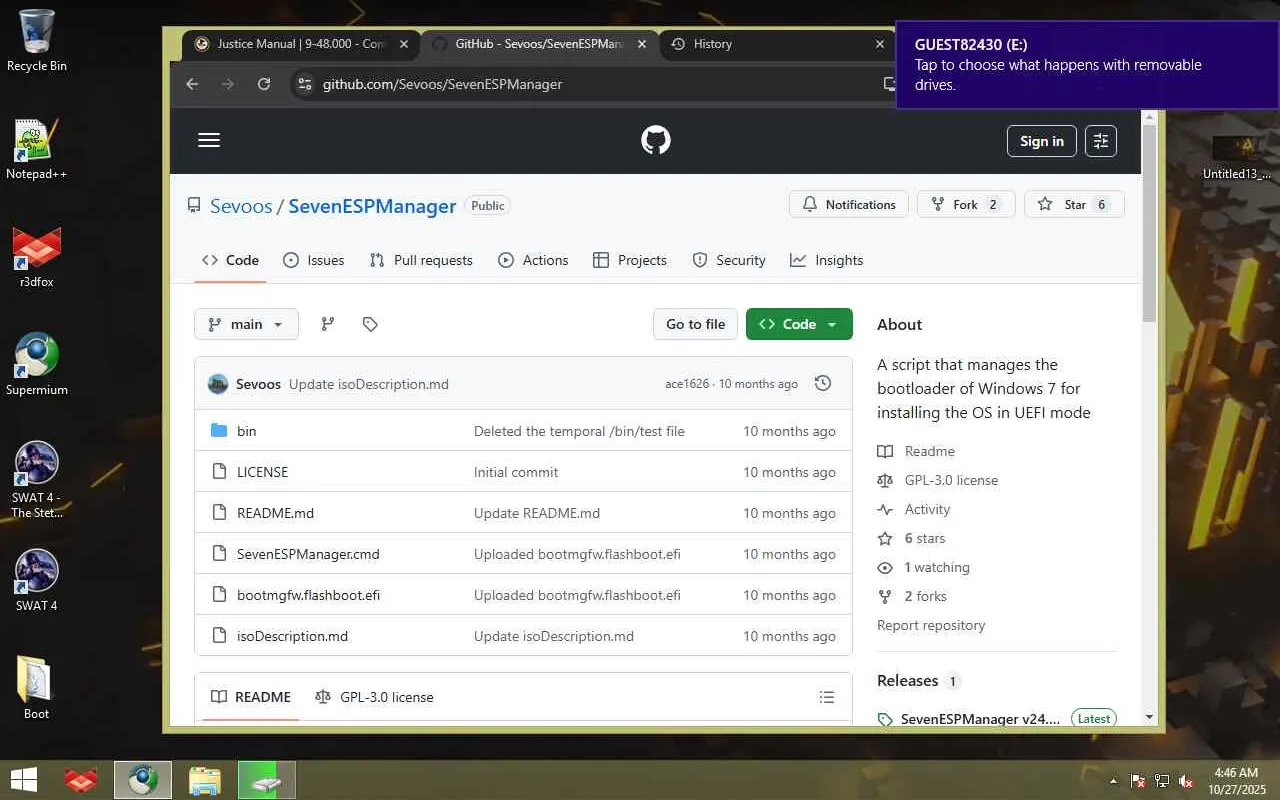
Task: Fork the SevenESPManager repository
Action: [x=966, y=204]
